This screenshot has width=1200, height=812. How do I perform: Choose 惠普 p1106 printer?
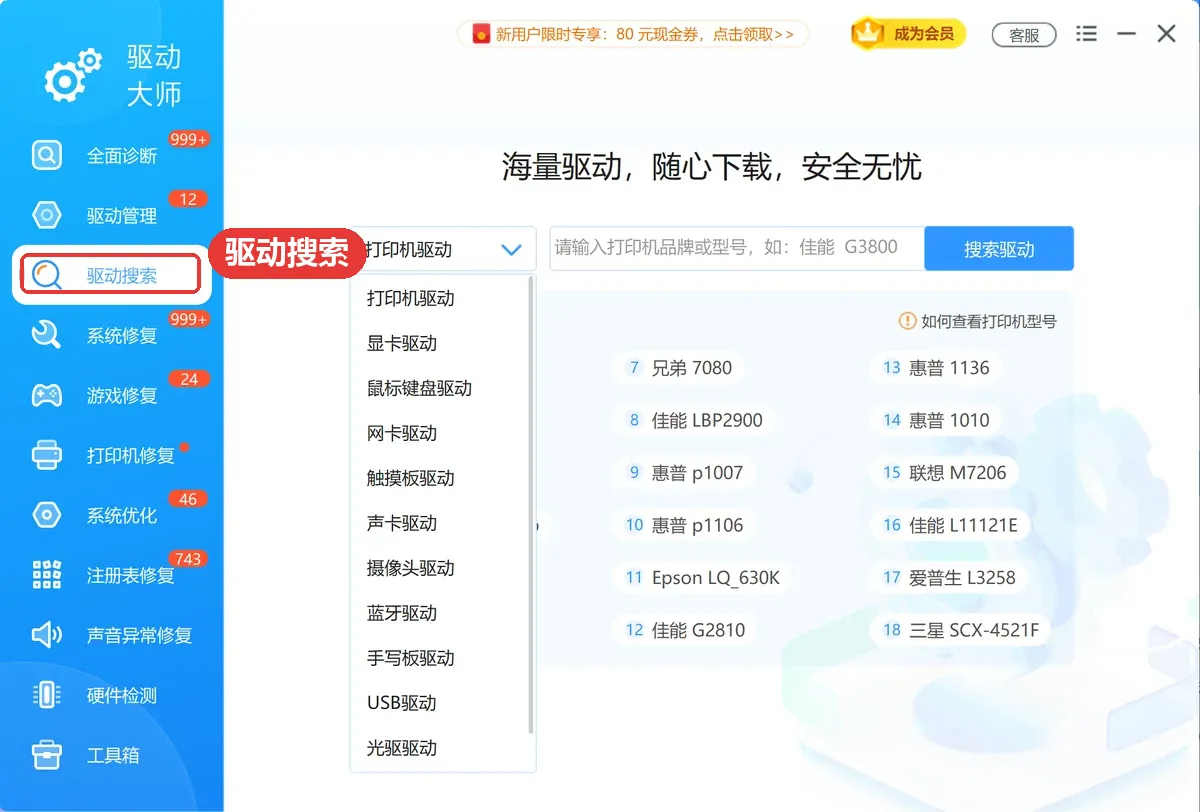[685, 525]
